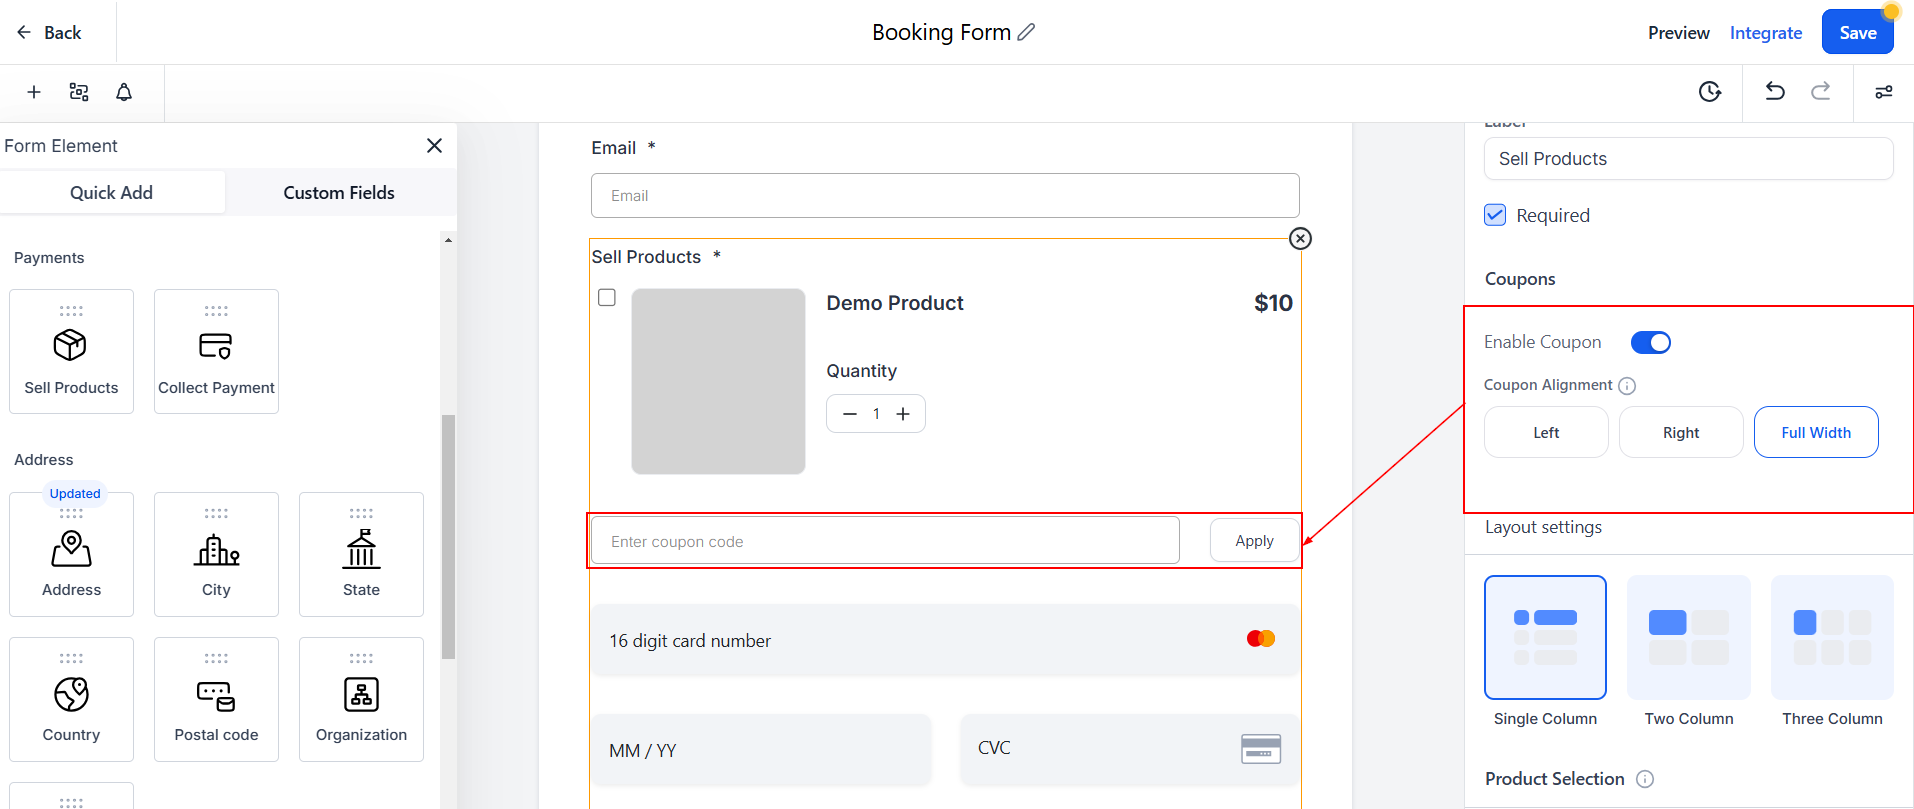Check the Demo Product checkbox
Image resolution: width=1914 pixels, height=809 pixels.
pos(607,298)
